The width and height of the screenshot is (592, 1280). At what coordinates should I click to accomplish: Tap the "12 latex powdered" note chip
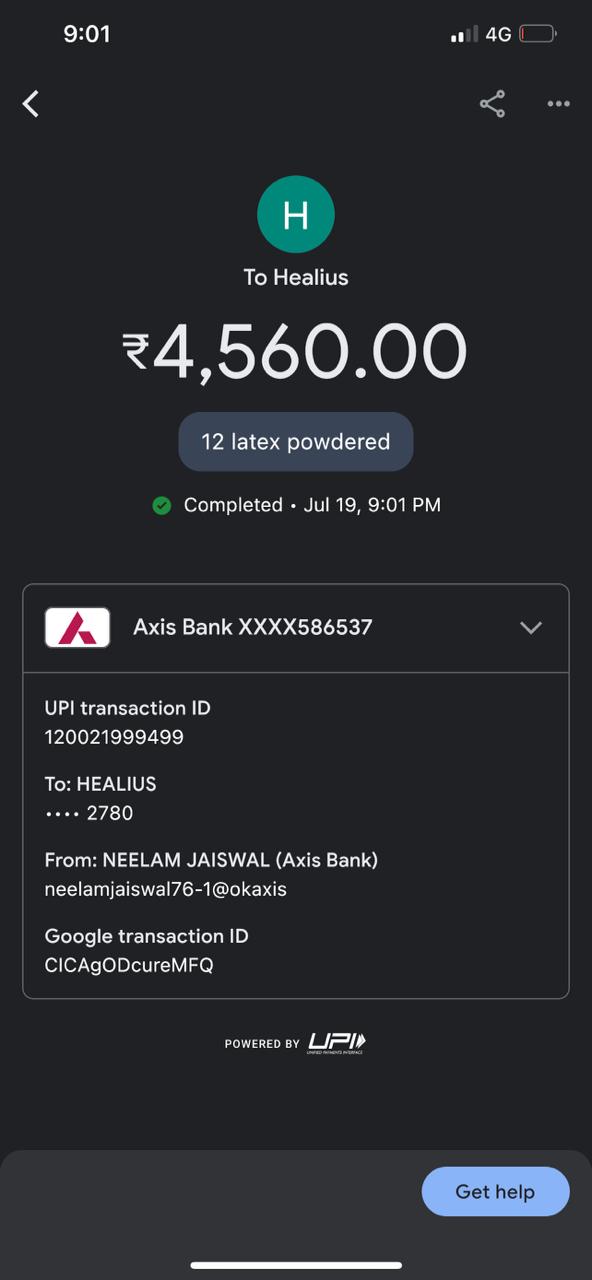[296, 441]
